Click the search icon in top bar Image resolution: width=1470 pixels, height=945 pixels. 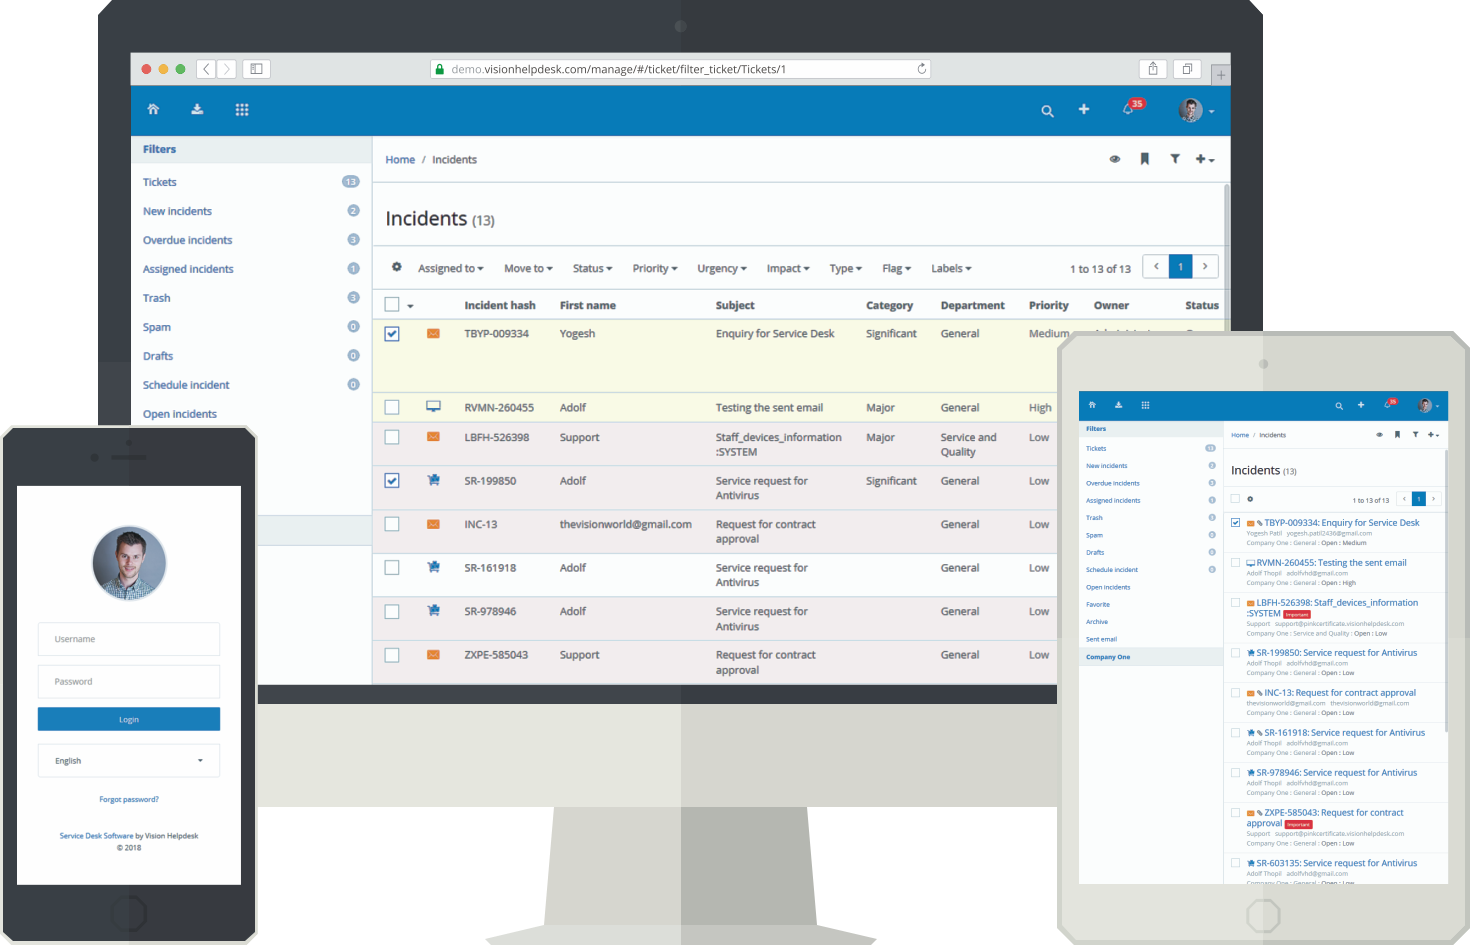(x=1046, y=111)
